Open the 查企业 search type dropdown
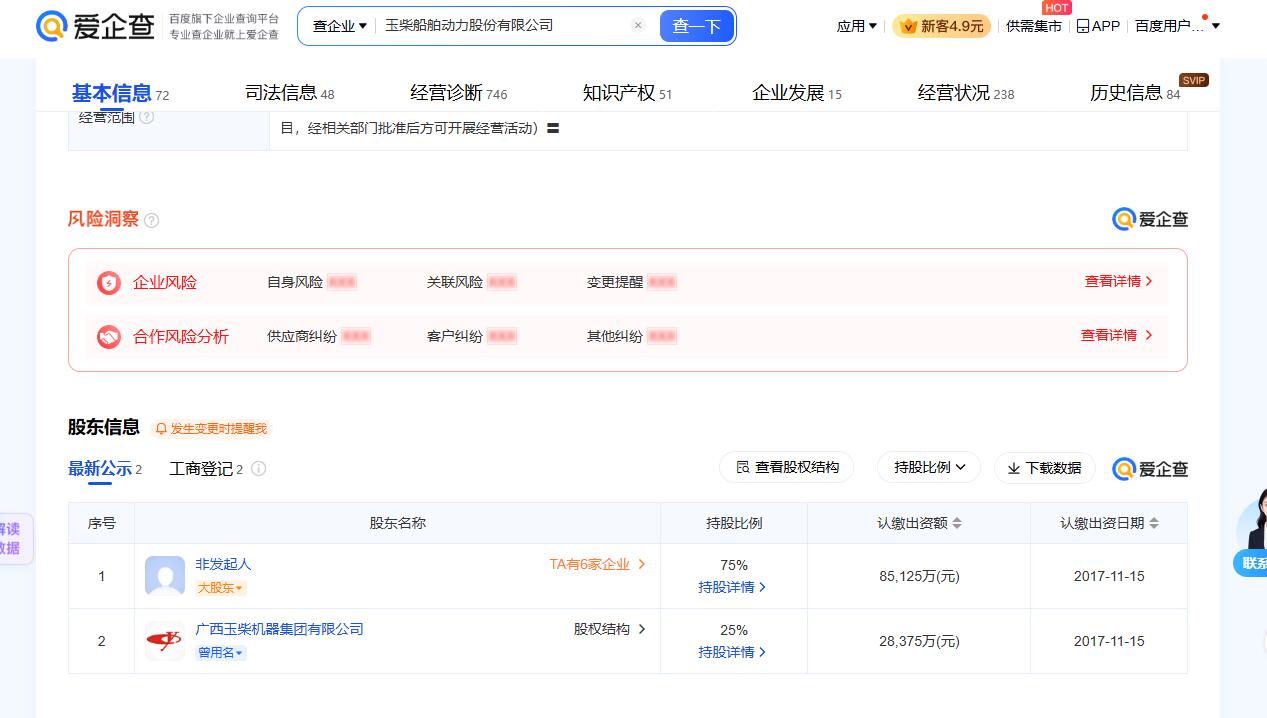1267x718 pixels. click(x=340, y=26)
